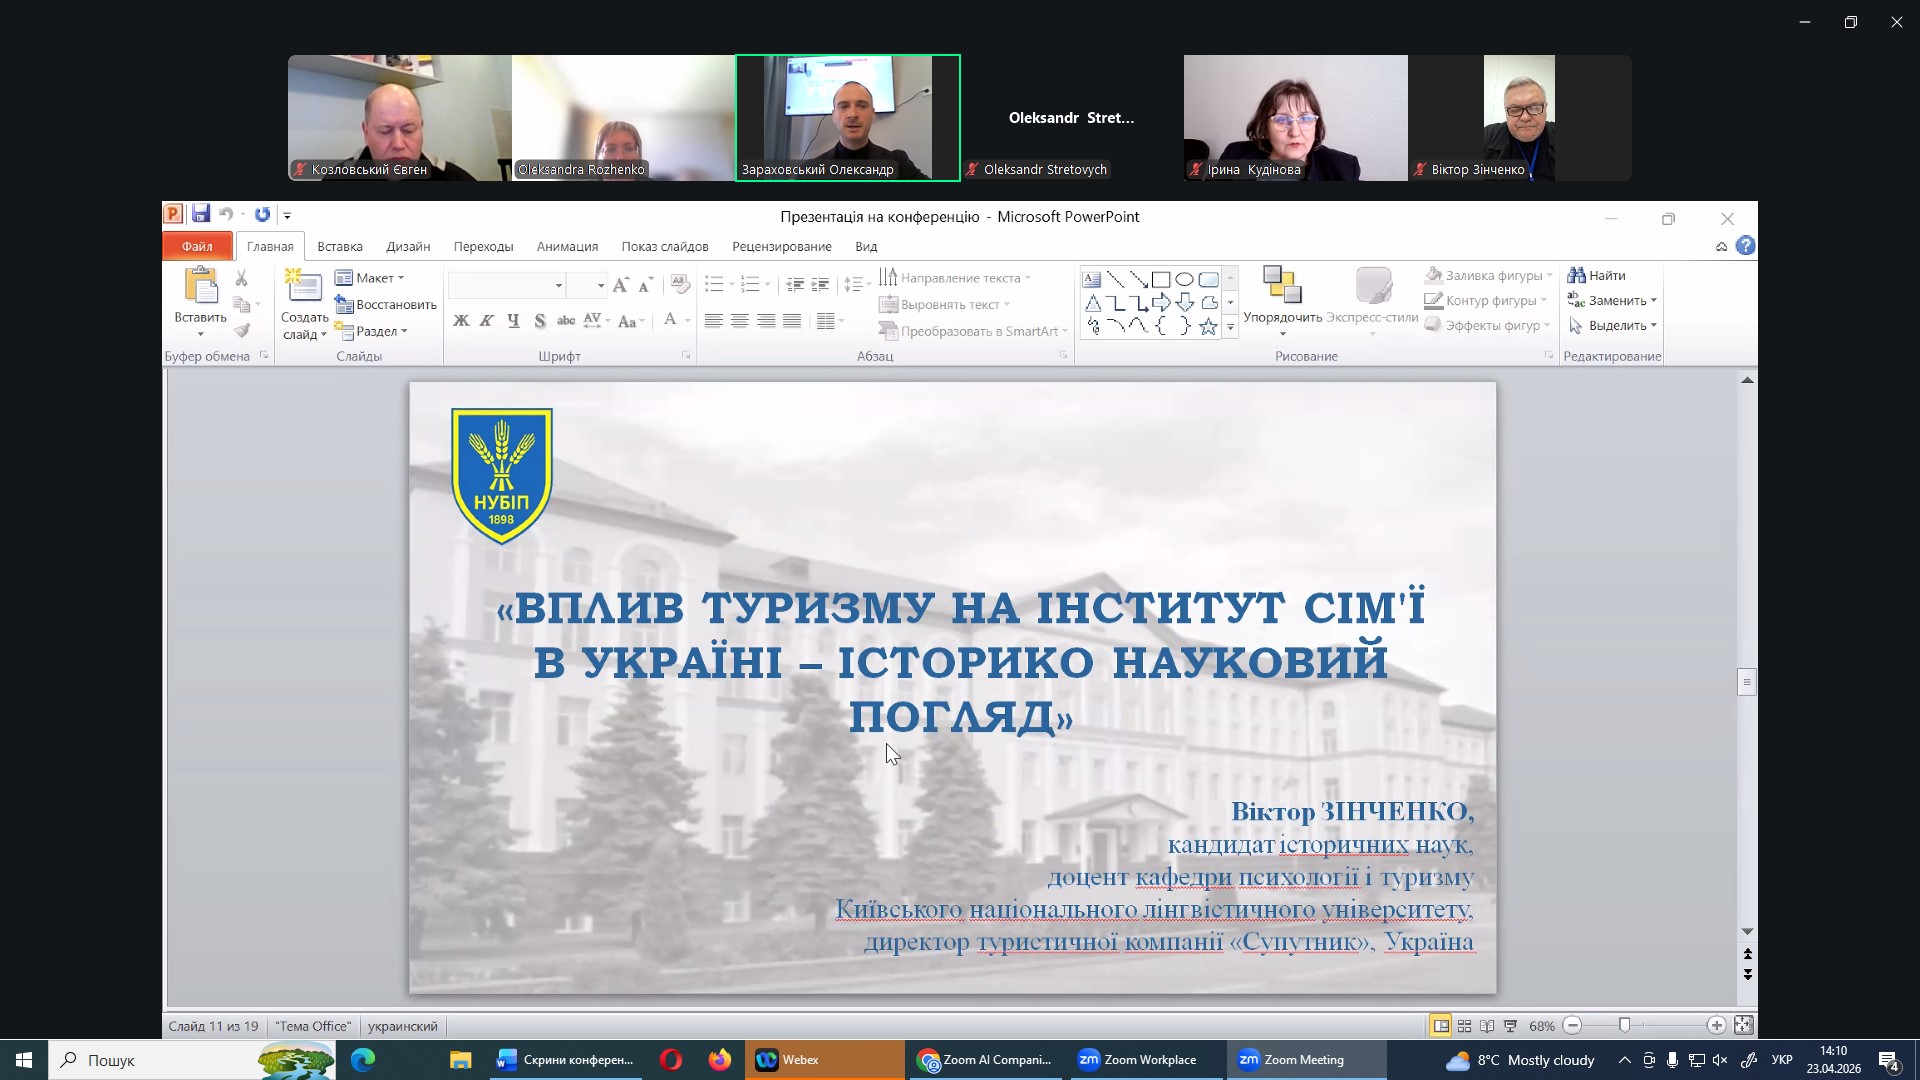Toggle bold (Ж) formatting

(x=461, y=321)
